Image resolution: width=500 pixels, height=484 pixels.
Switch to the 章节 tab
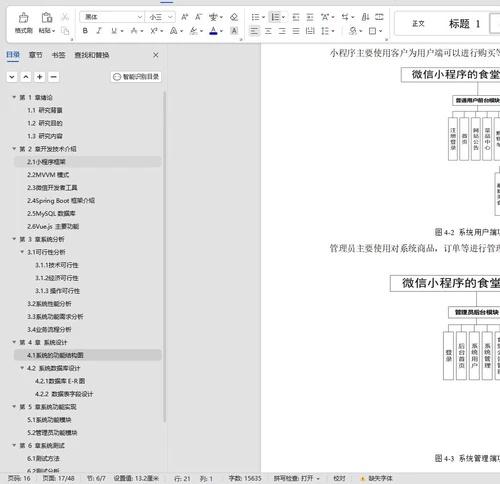point(36,55)
